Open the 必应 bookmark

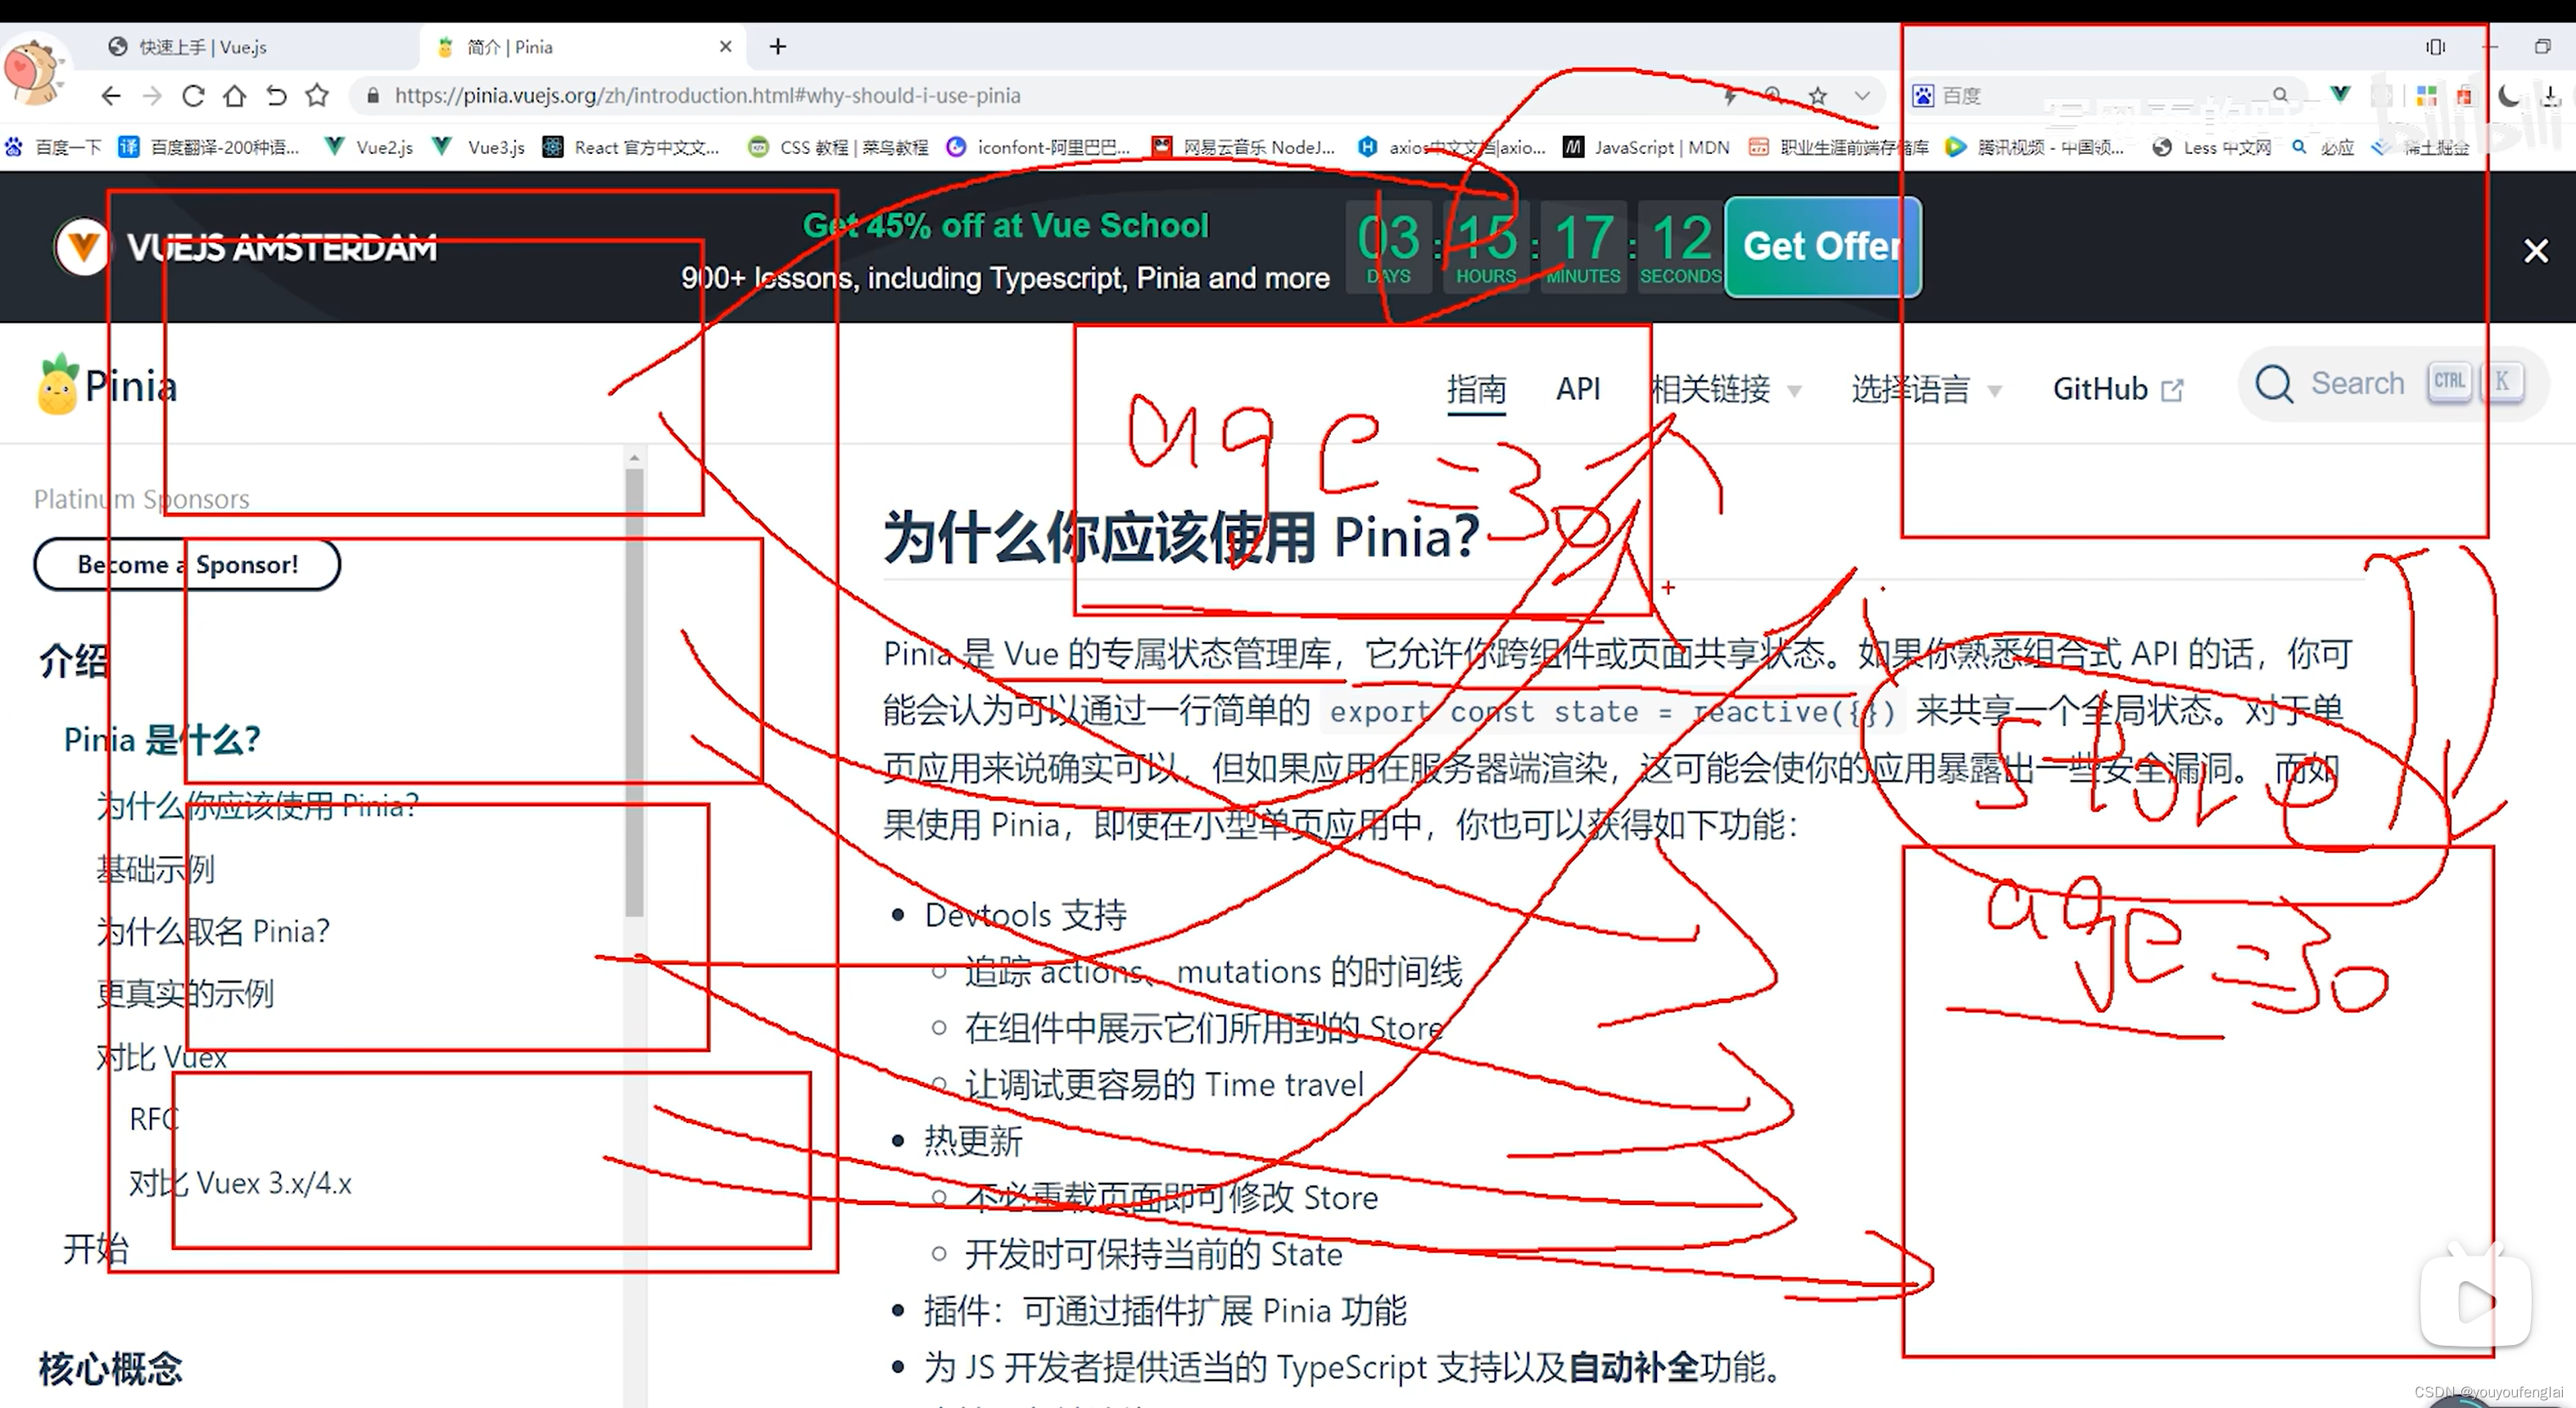click(2323, 148)
